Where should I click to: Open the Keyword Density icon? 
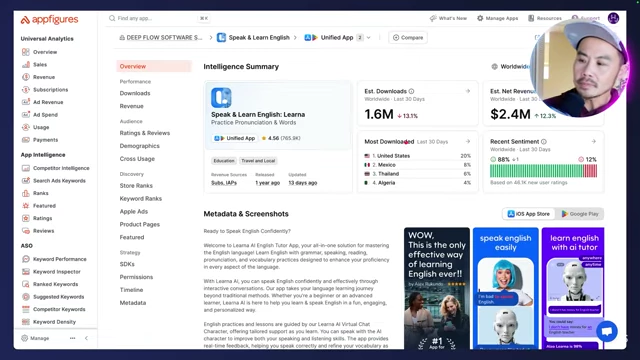coord(26,322)
